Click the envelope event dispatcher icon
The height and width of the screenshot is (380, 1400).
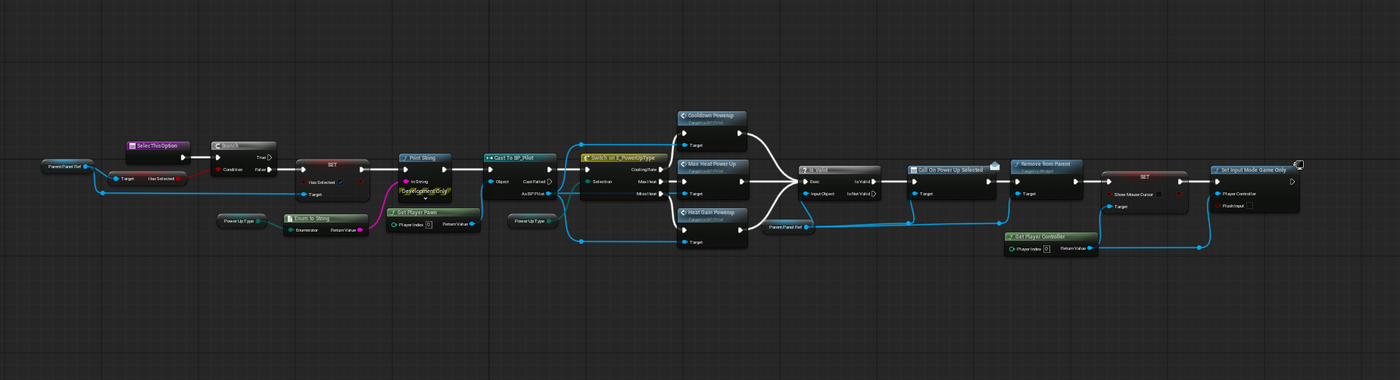pyautogui.click(x=996, y=166)
